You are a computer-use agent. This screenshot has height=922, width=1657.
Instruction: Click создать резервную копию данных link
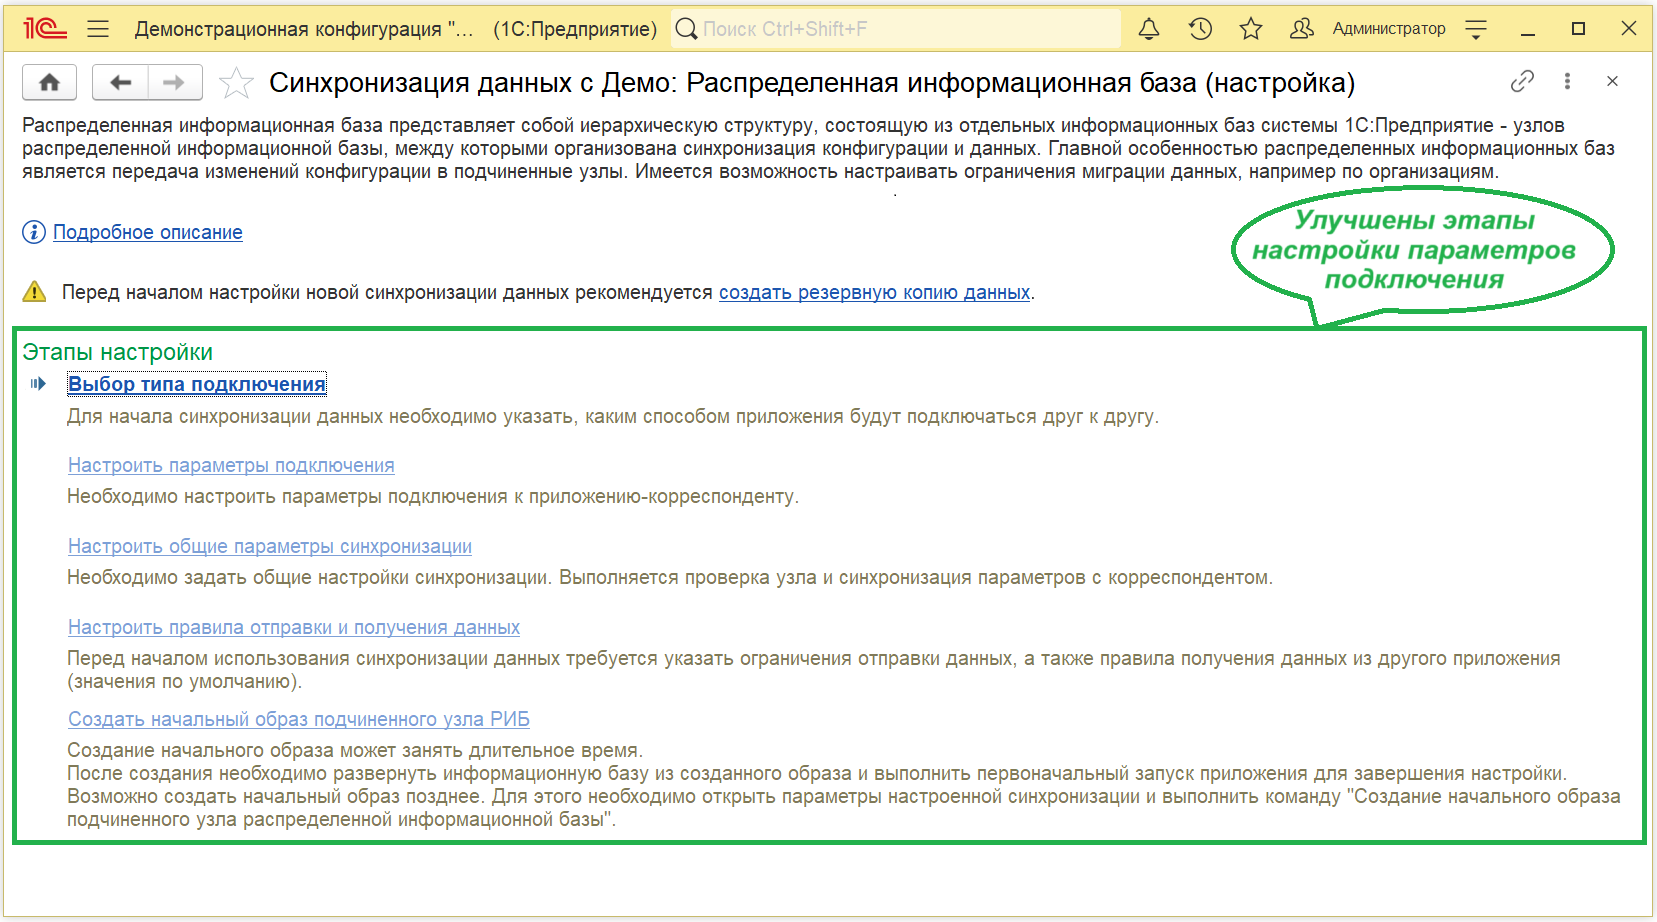(874, 292)
